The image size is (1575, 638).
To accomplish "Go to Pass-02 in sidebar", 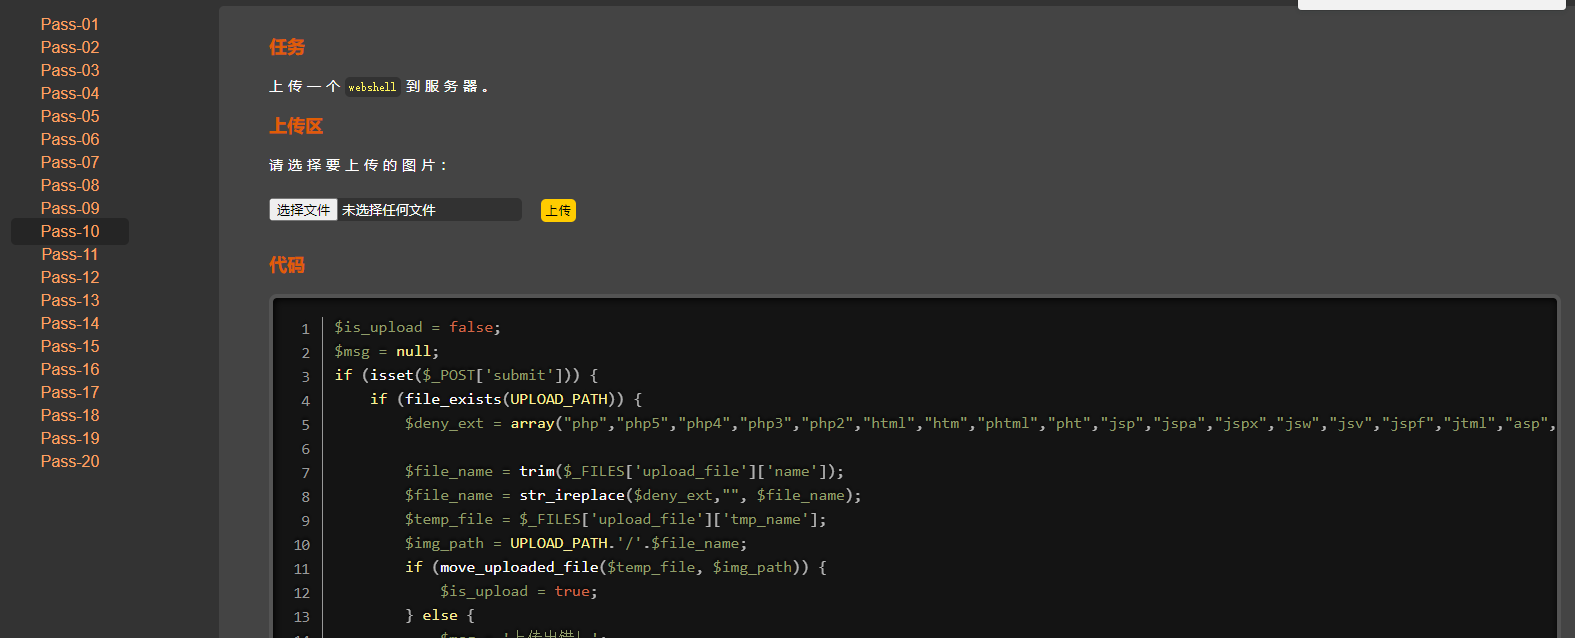I will pos(69,47).
